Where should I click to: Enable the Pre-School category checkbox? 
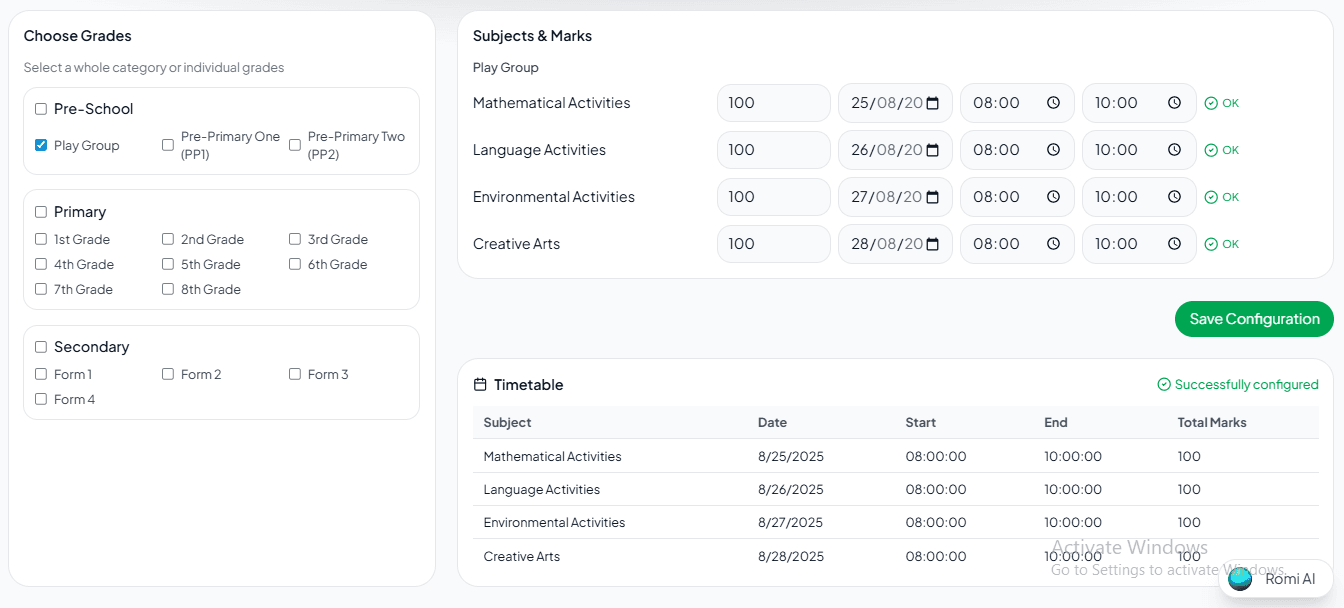[40, 108]
